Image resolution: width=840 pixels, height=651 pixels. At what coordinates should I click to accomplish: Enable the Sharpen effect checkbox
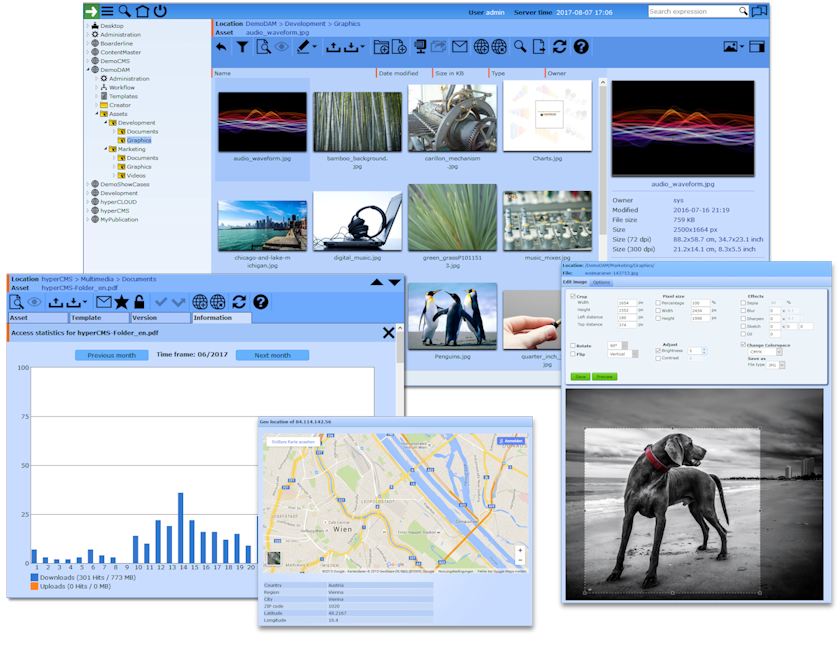click(x=743, y=319)
